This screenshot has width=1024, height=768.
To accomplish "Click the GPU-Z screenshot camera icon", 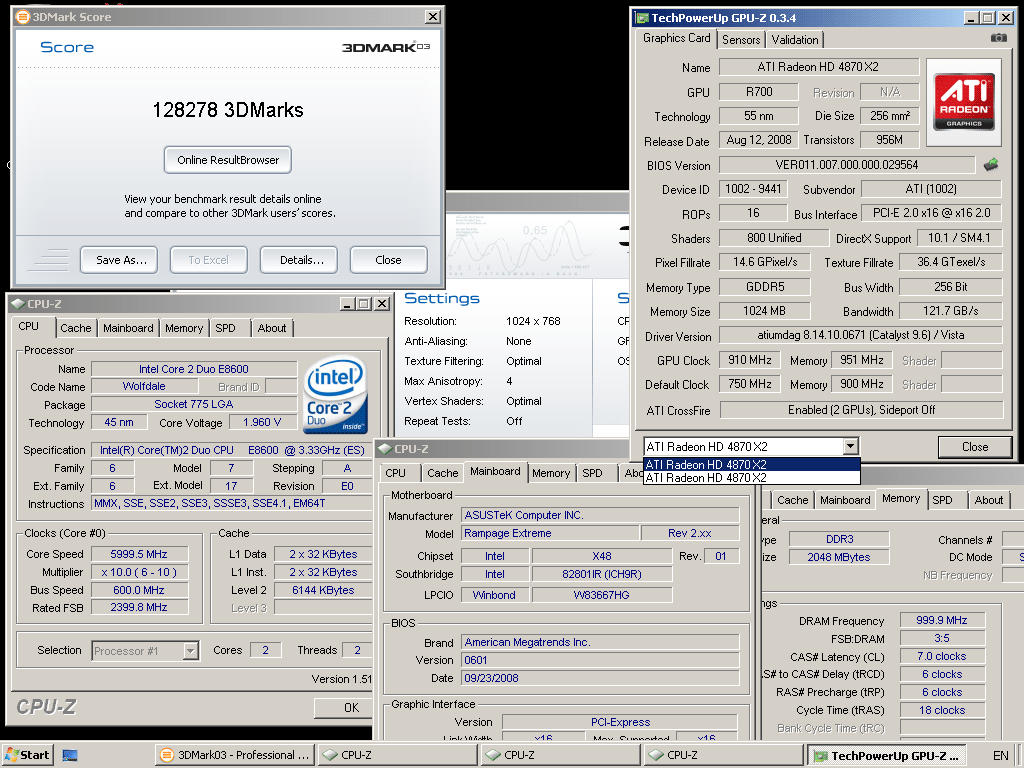I will click(x=998, y=38).
